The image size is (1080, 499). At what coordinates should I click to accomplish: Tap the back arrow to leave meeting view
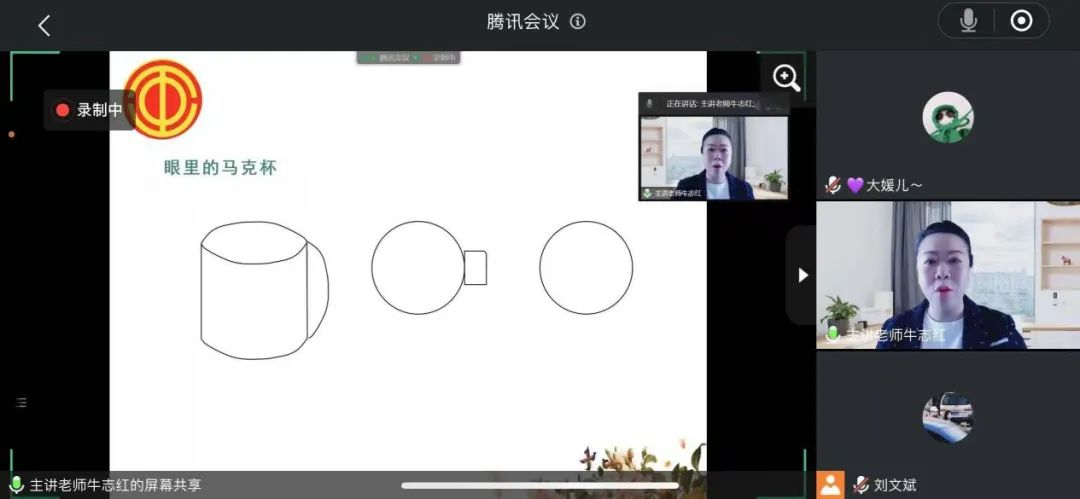click(x=44, y=26)
